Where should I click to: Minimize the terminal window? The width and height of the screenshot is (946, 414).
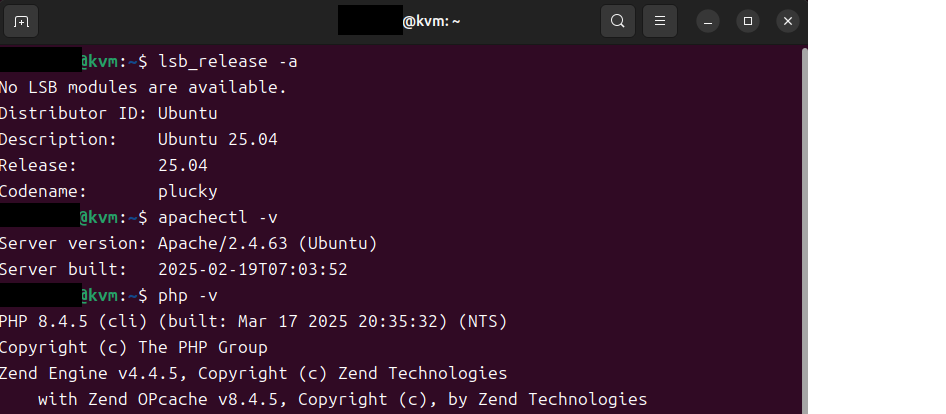pyautogui.click(x=708, y=22)
